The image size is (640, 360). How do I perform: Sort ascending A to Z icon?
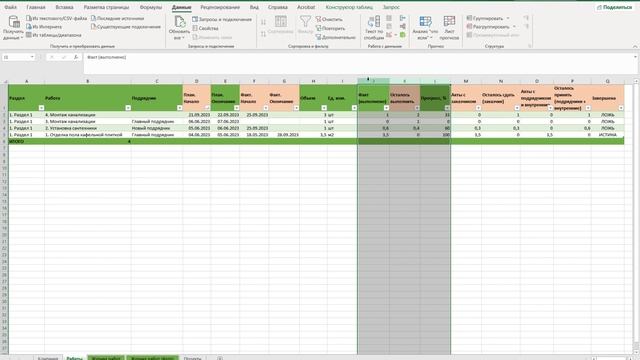pos(264,22)
